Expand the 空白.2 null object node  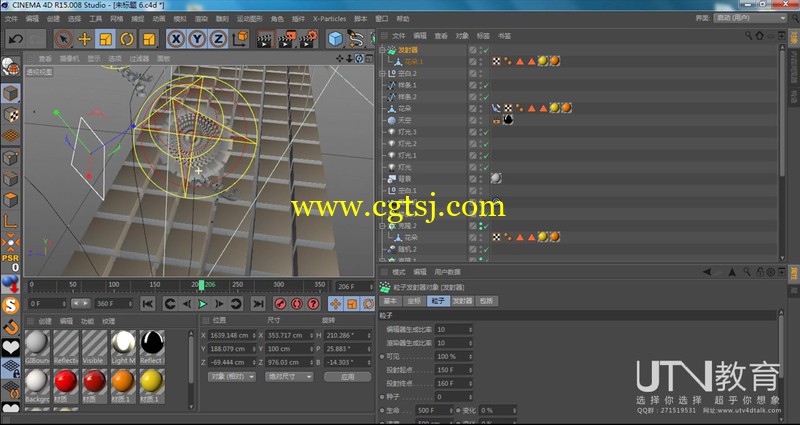click(382, 73)
